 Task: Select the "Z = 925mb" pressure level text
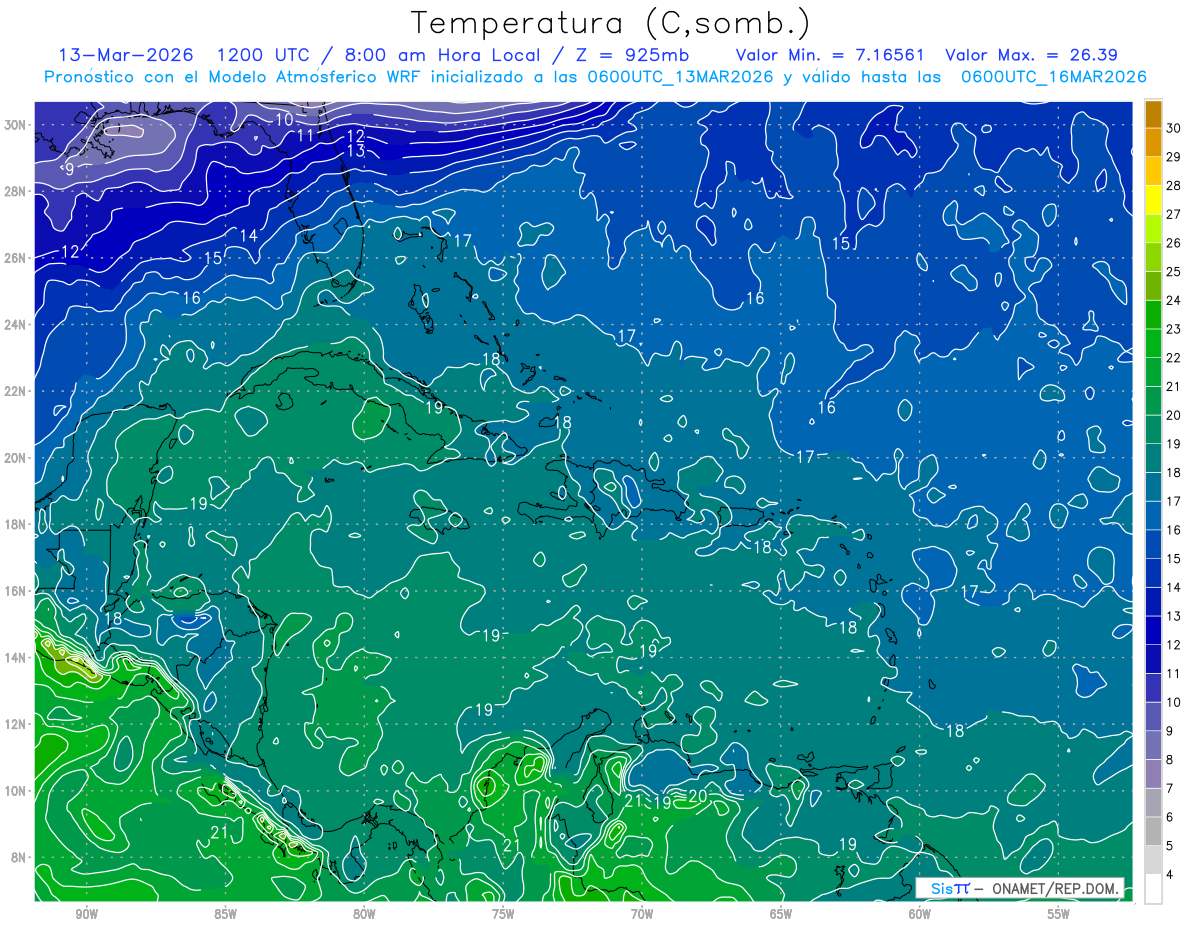pyautogui.click(x=632, y=55)
